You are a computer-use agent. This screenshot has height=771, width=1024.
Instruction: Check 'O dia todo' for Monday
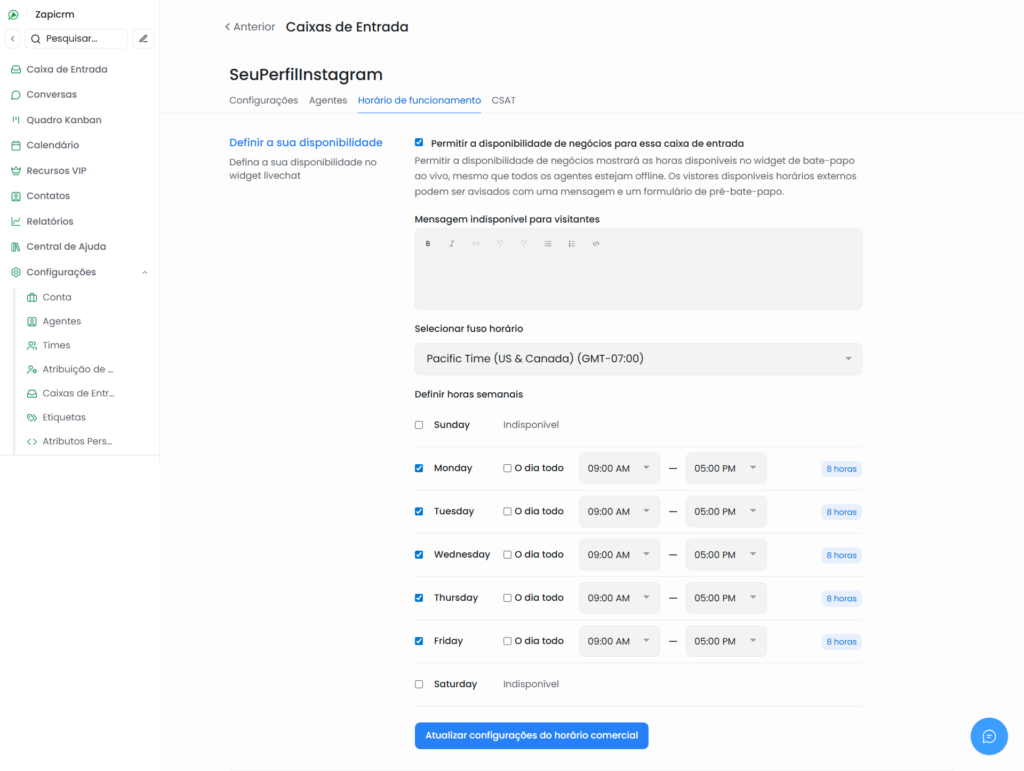click(x=507, y=468)
